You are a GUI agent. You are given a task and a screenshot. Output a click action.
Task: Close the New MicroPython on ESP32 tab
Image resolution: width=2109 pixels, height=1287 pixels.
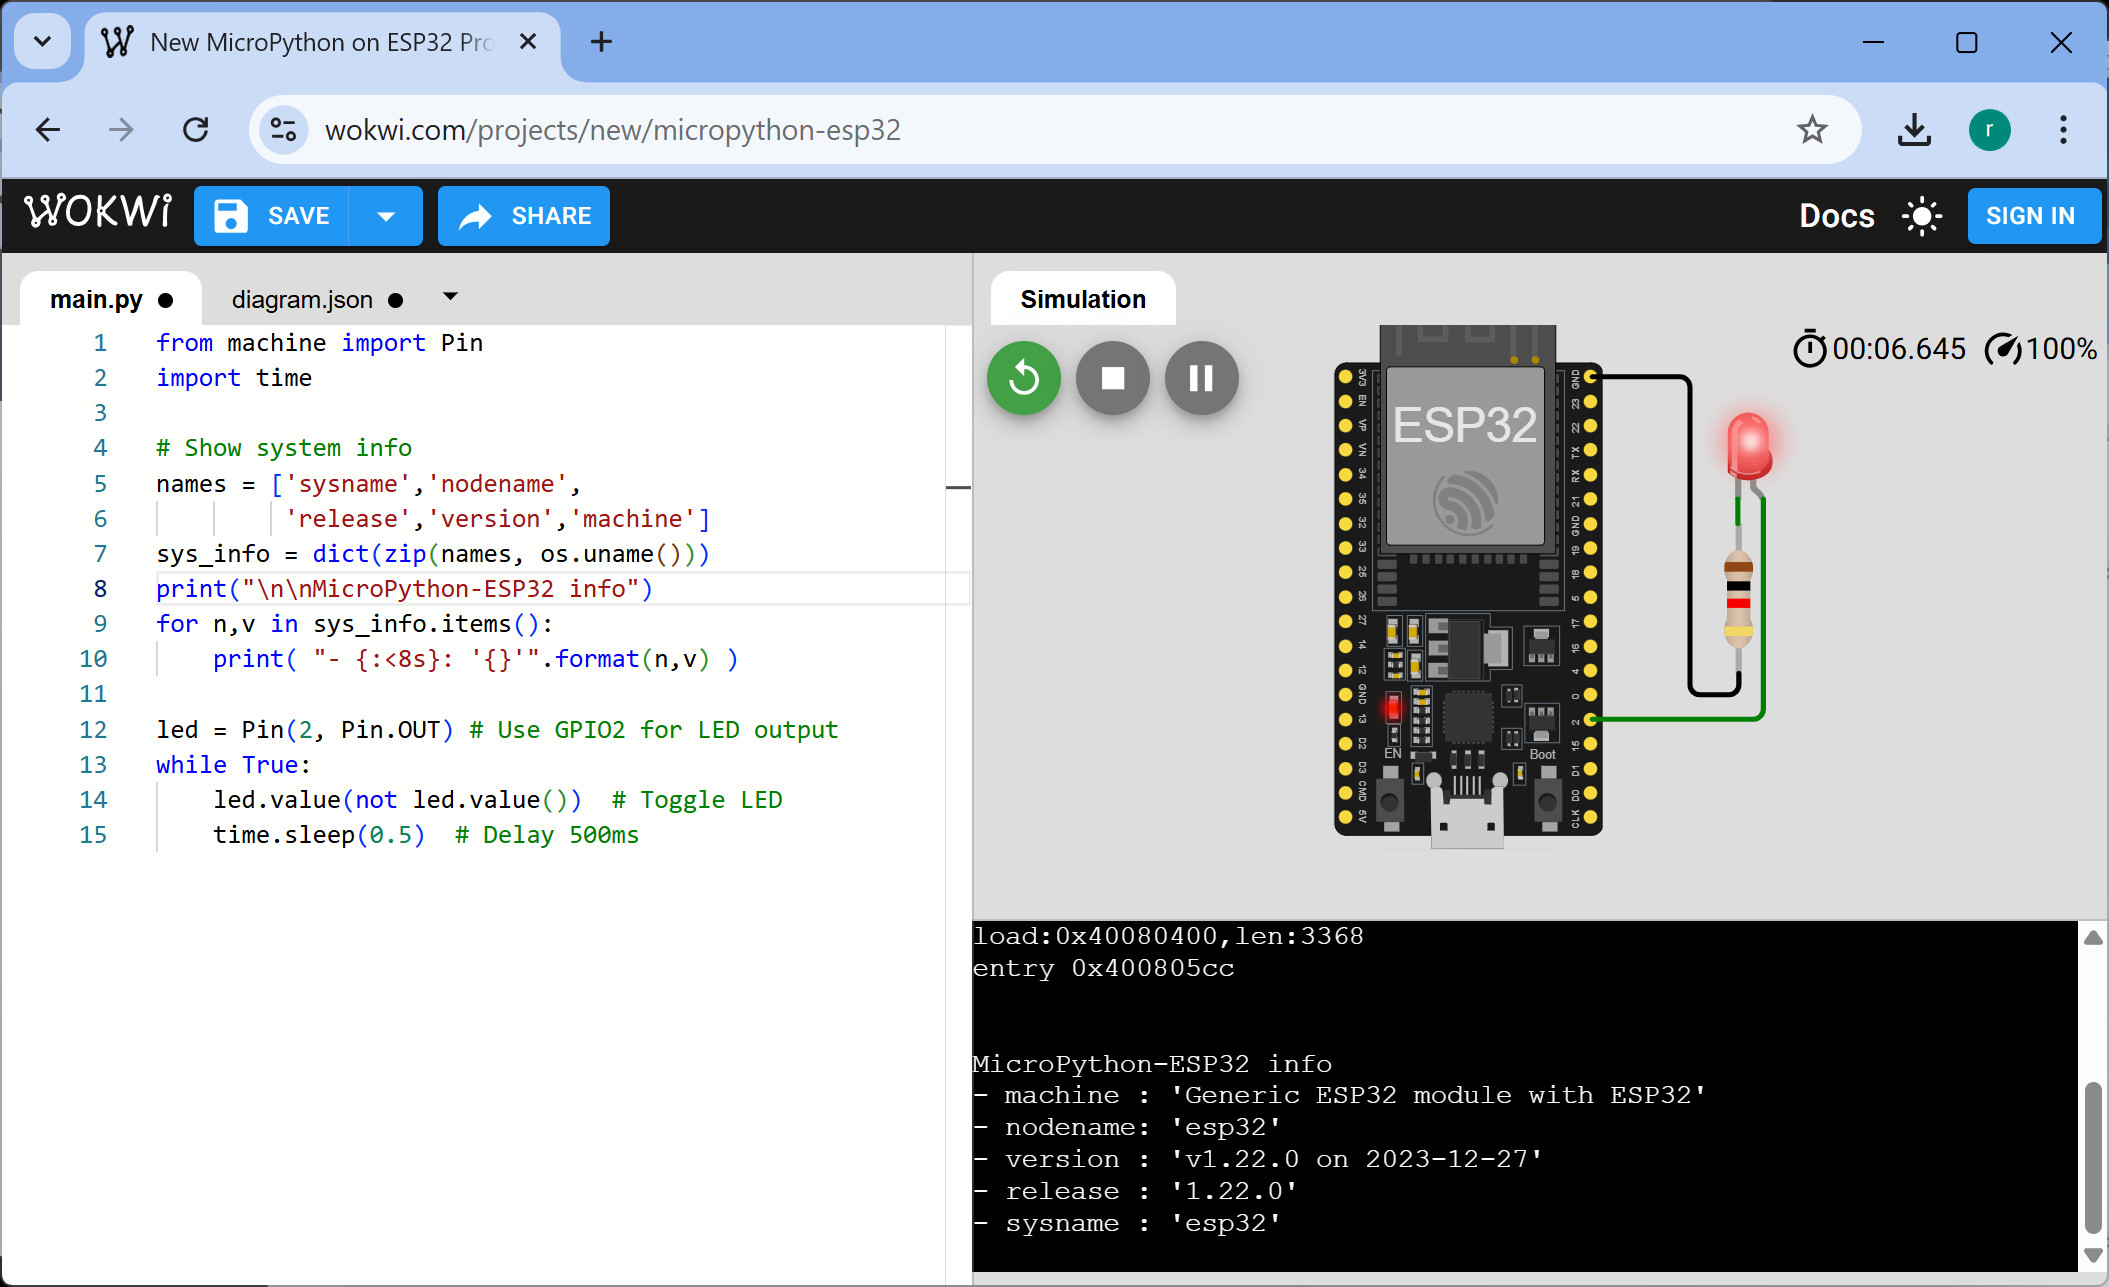(x=528, y=42)
